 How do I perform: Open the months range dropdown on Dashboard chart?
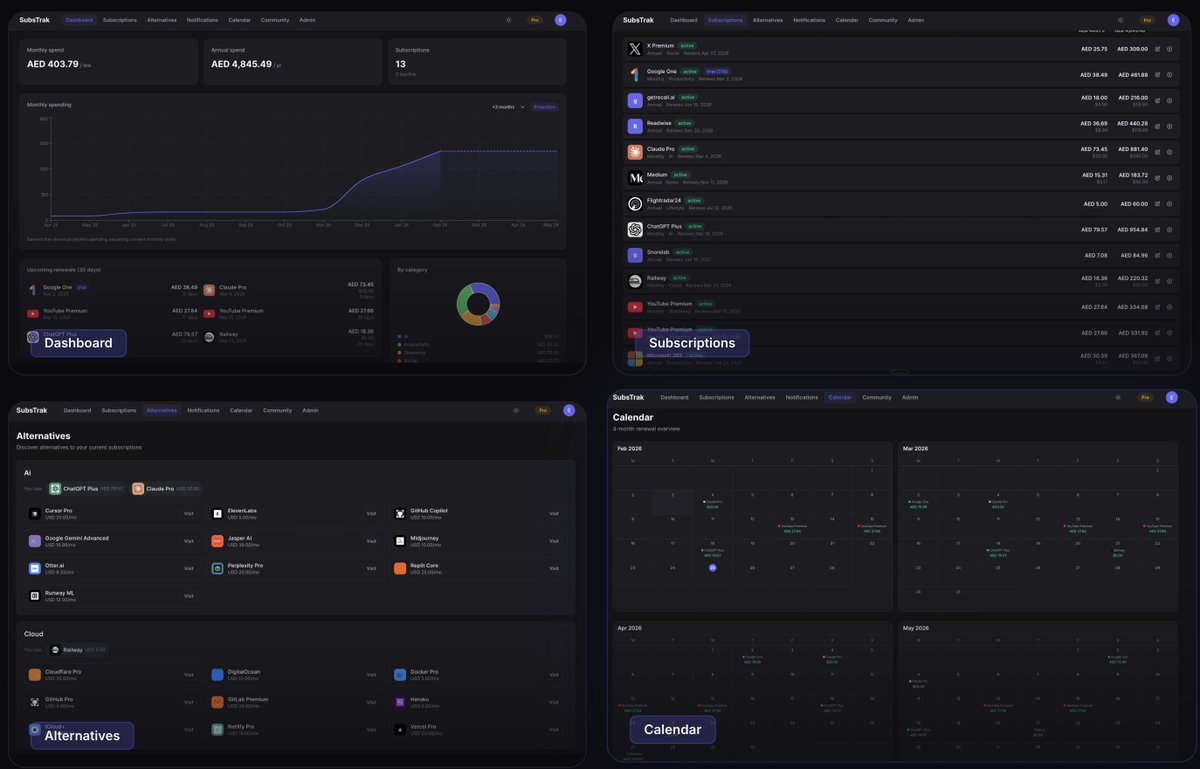[508, 107]
